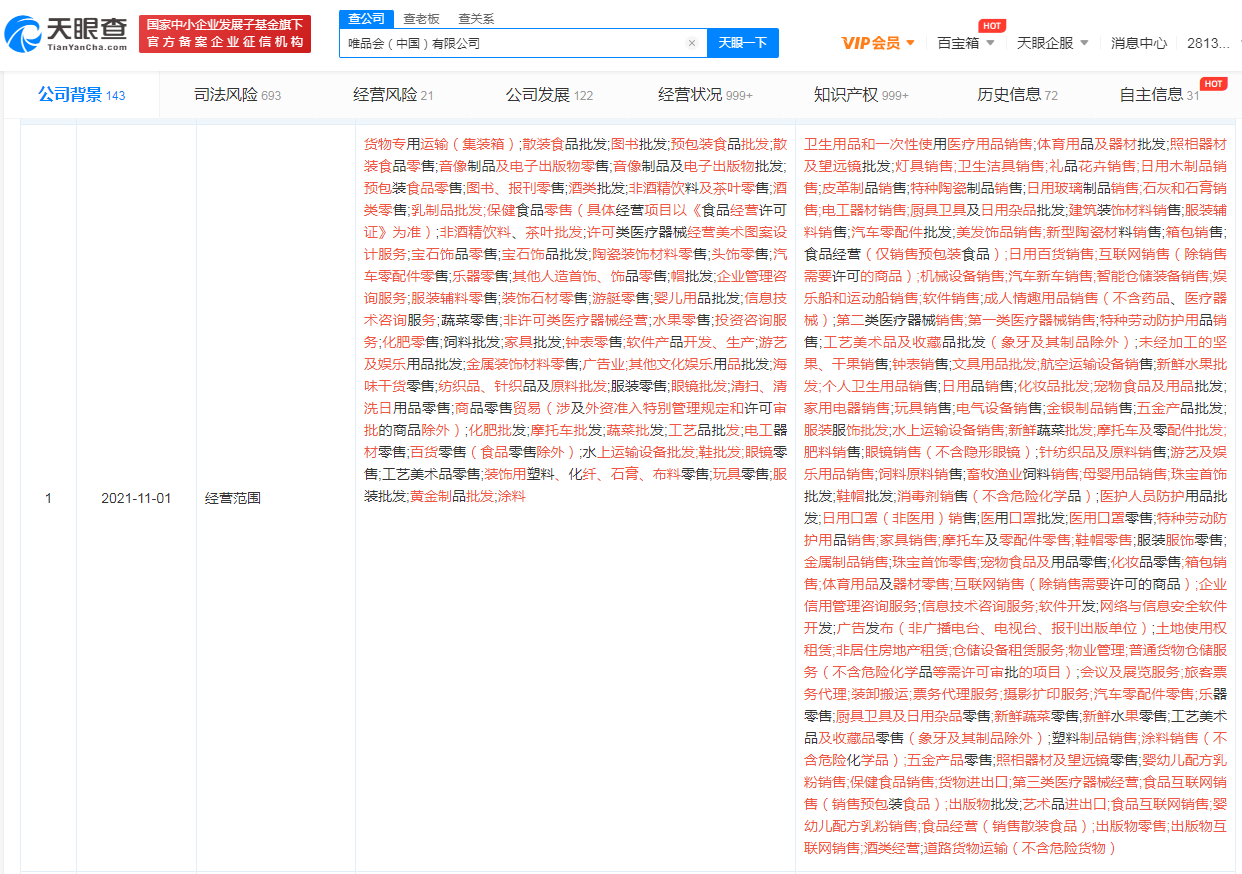This screenshot has height=874, width=1242.
Task: Clear the search box with the X icon
Action: [x=692, y=43]
